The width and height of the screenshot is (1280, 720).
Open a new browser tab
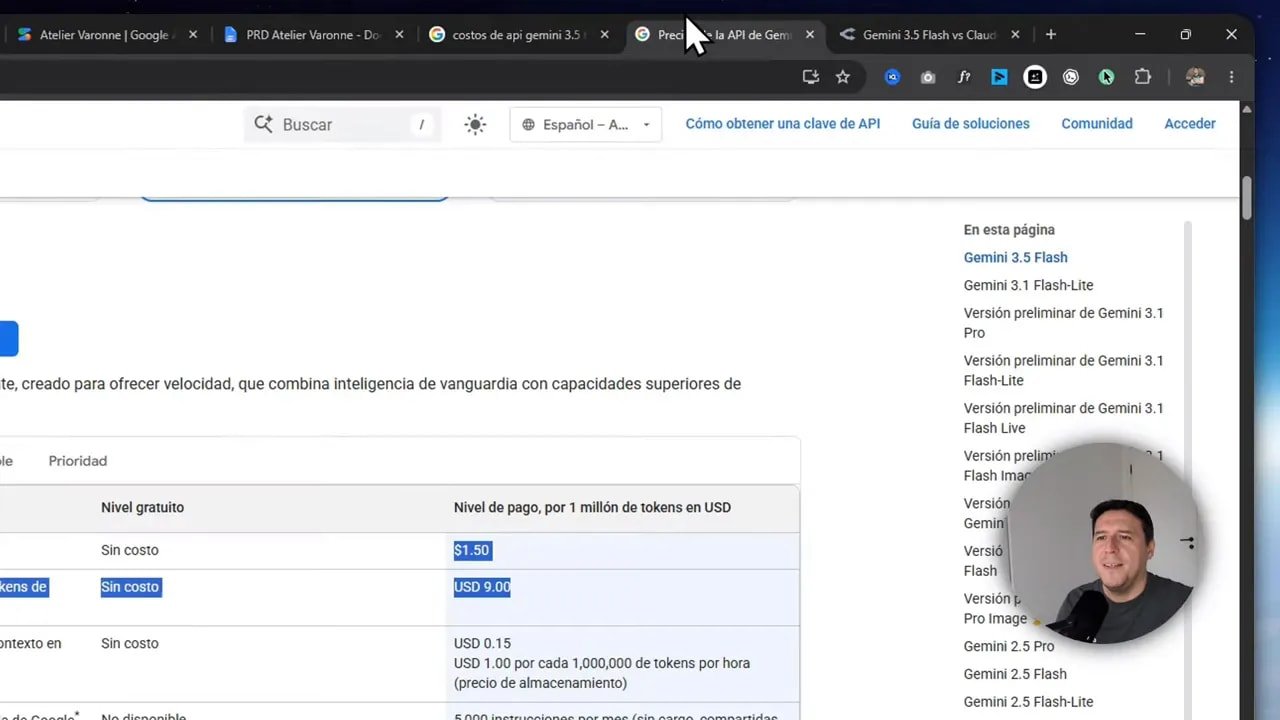pyautogui.click(x=1050, y=35)
